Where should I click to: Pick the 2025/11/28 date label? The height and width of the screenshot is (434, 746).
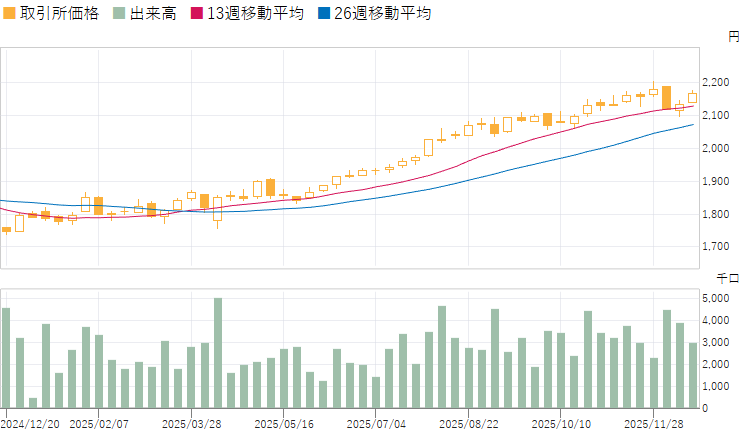coord(653,424)
